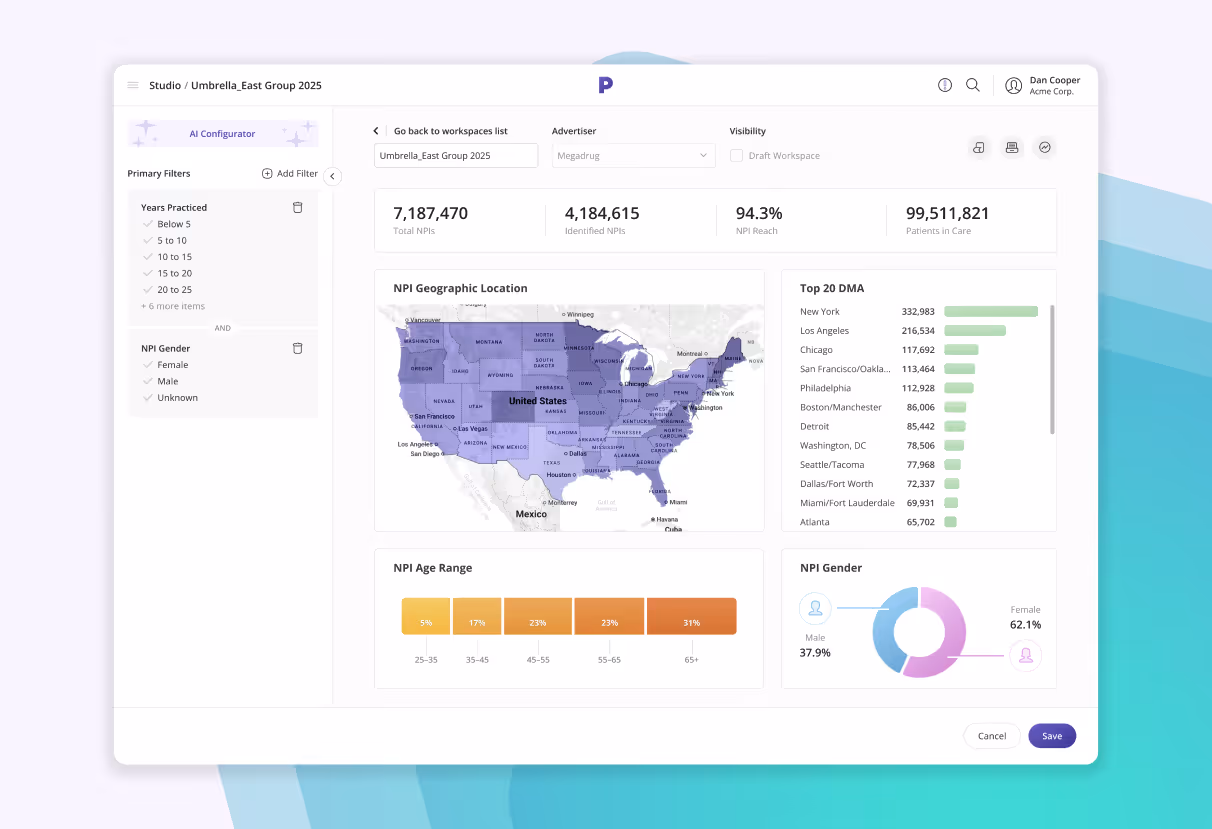Expand 6 more items in Years Practiced
The width and height of the screenshot is (1212, 829).
(173, 306)
